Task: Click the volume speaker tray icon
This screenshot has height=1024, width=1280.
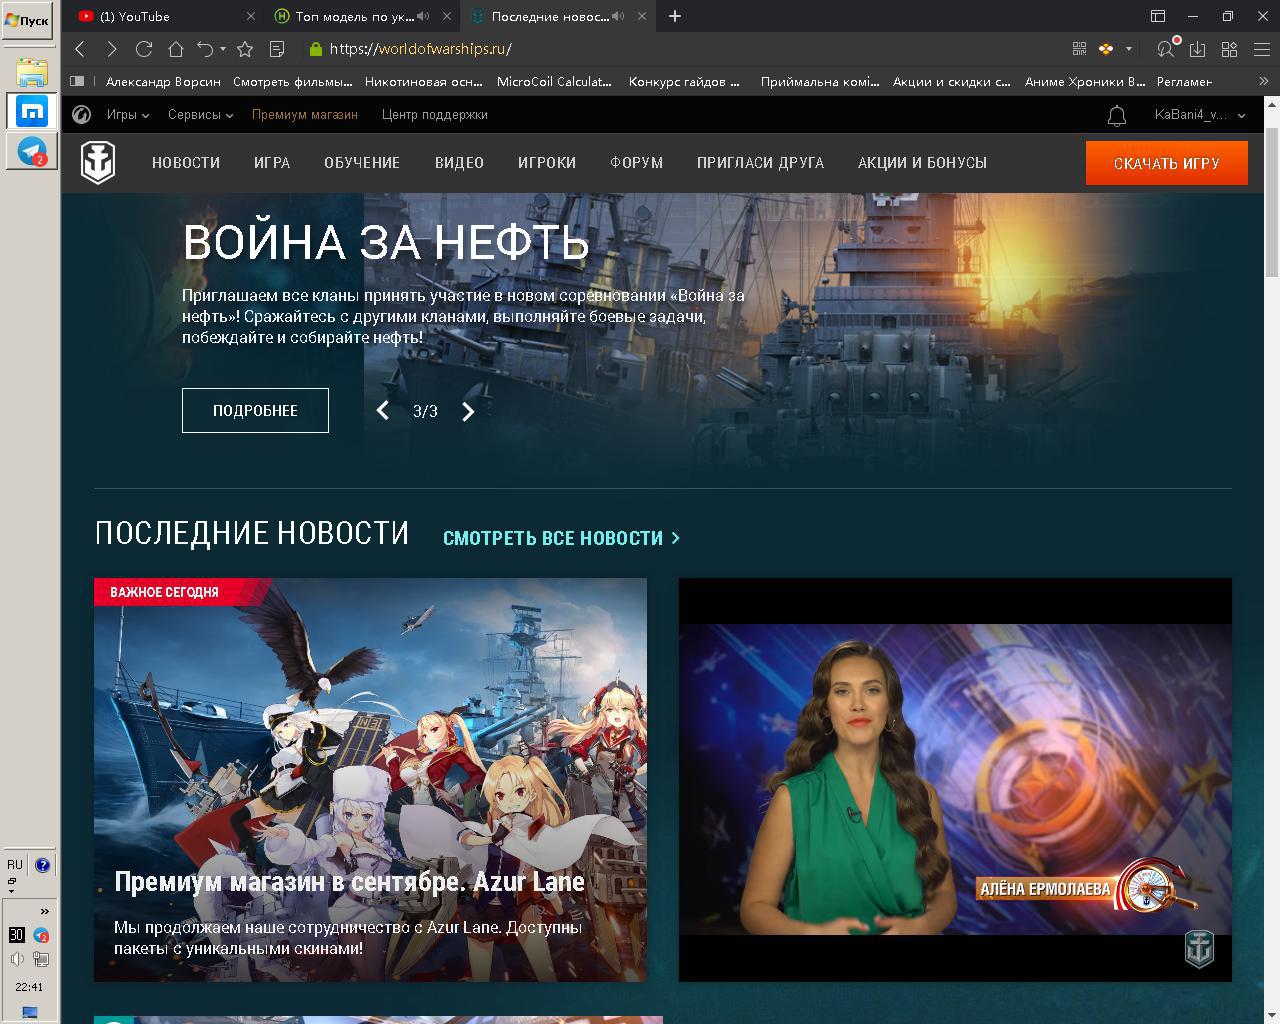Action: tap(17, 960)
